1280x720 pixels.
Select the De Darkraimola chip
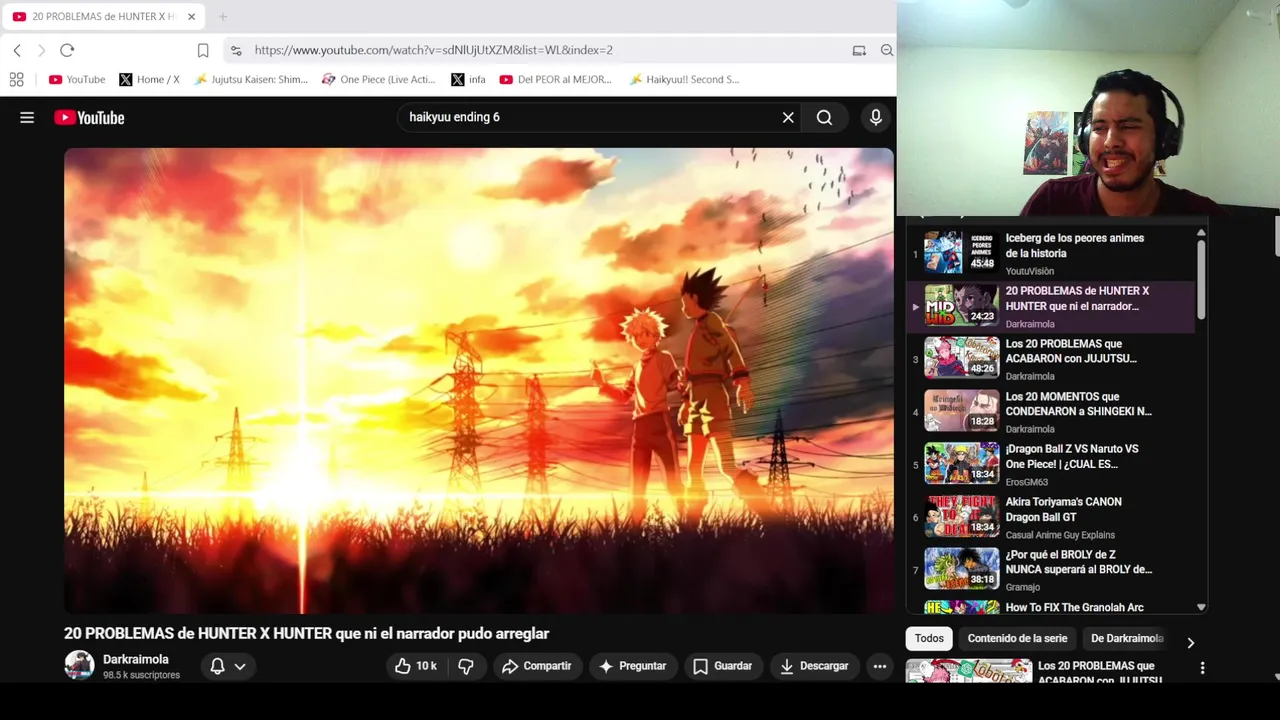[x=1126, y=638]
